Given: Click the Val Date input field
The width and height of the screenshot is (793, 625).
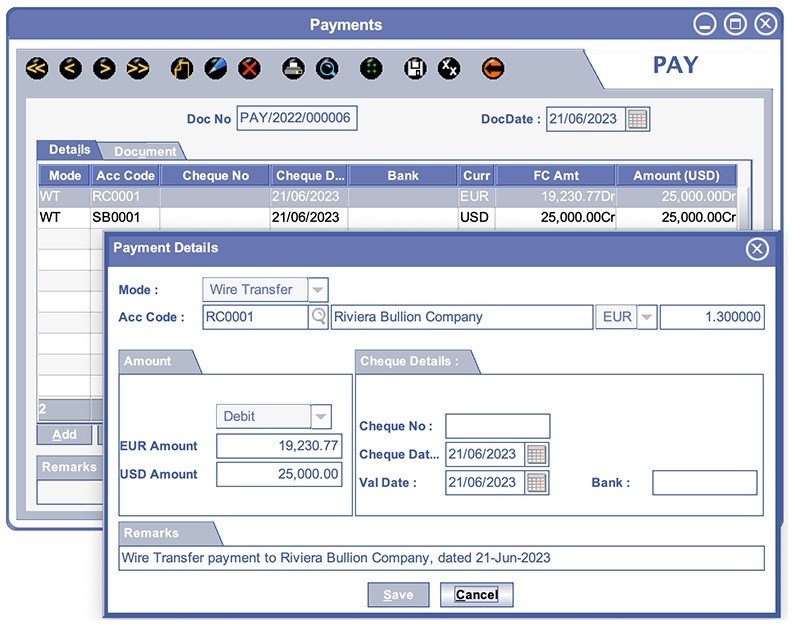Looking at the screenshot, I should point(486,482).
